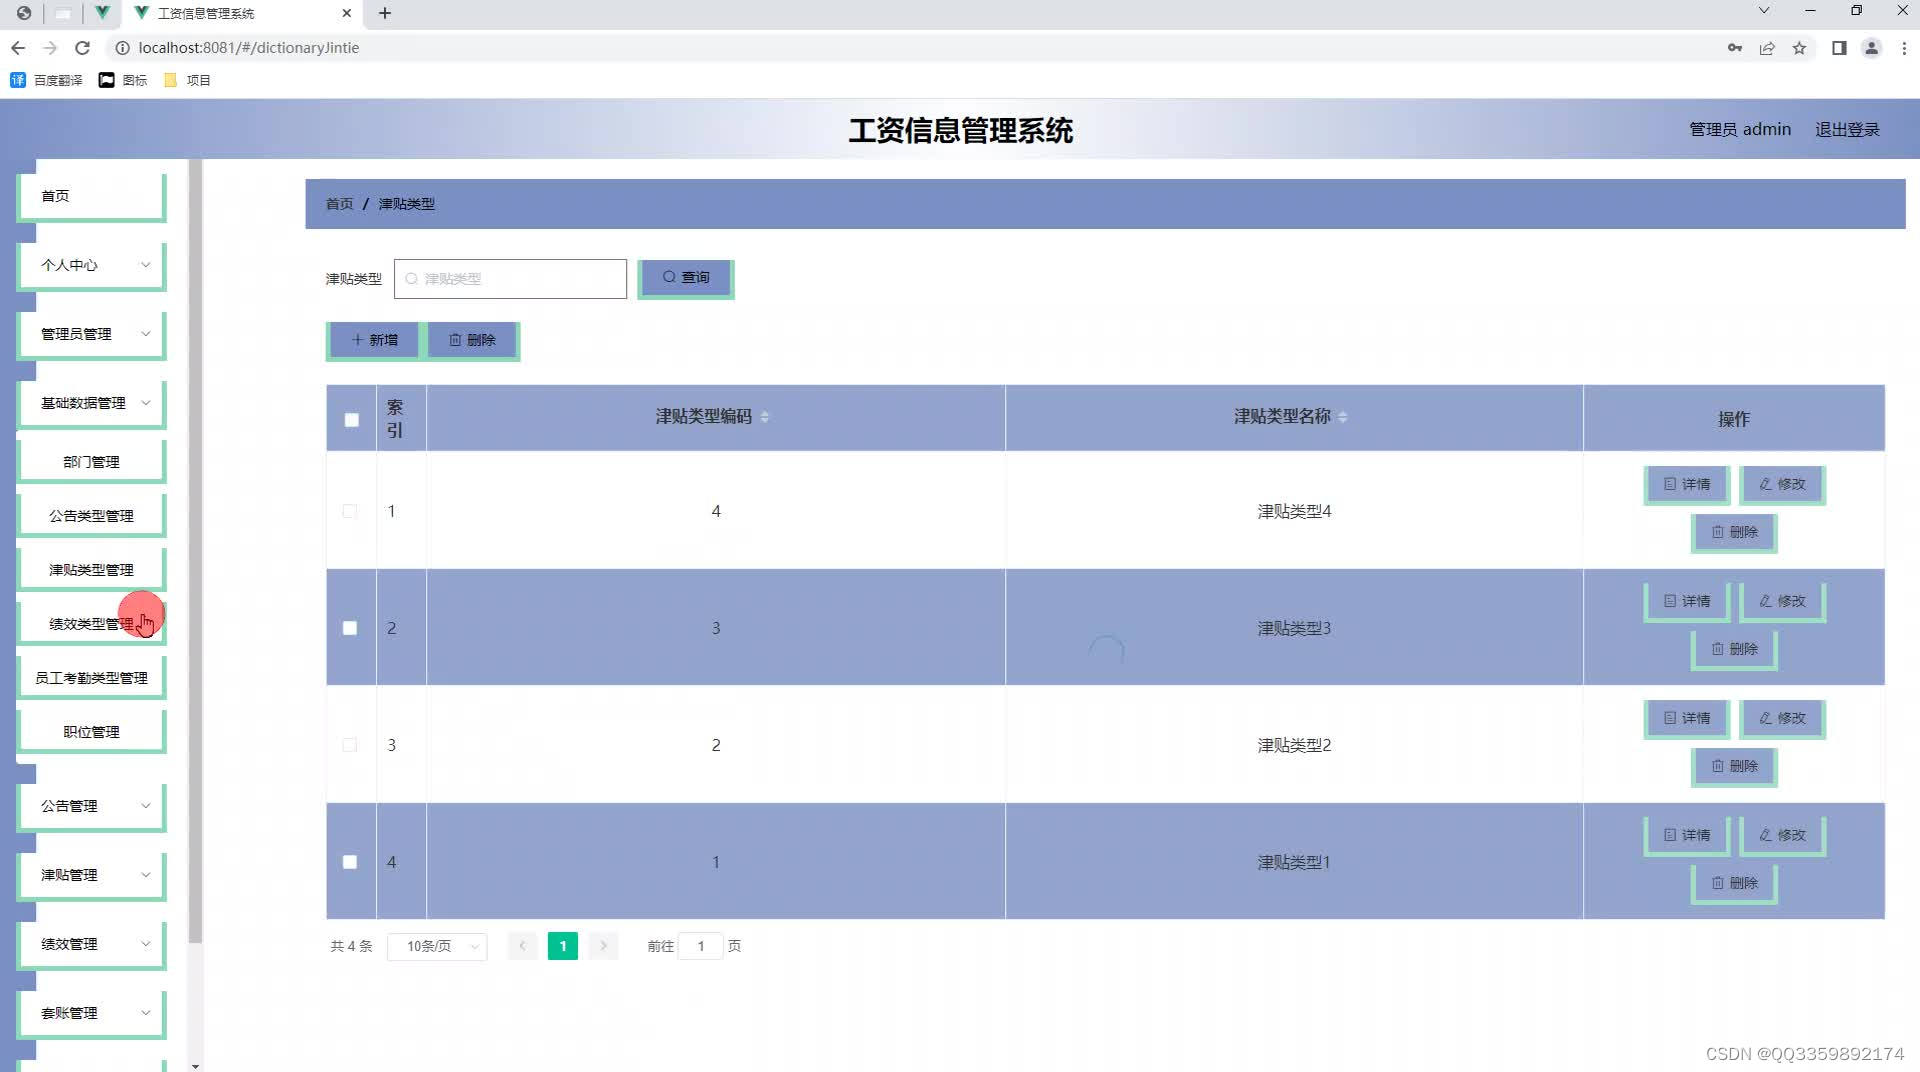Click inside the 津贴类型 search field
The height and width of the screenshot is (1072, 1920).
click(x=510, y=279)
